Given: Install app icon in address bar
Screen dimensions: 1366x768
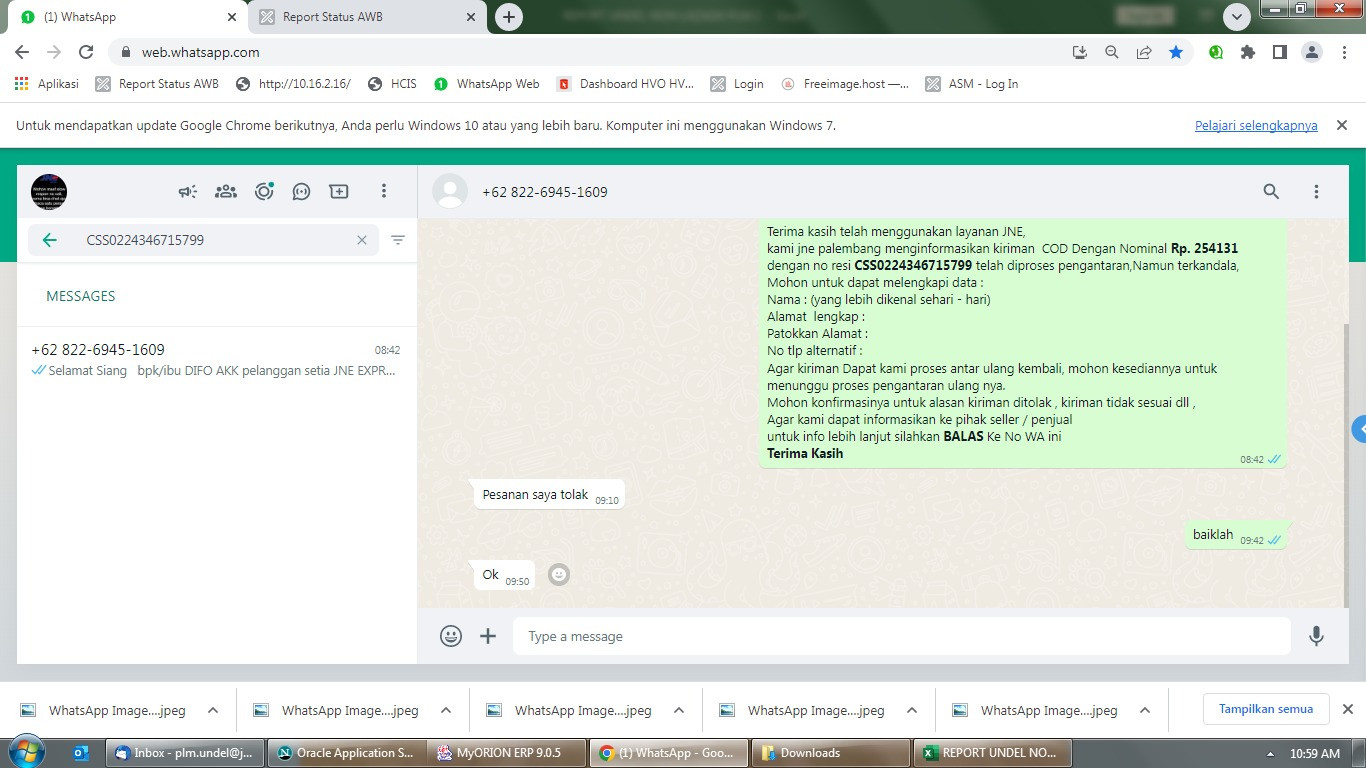Looking at the screenshot, I should tap(1080, 52).
